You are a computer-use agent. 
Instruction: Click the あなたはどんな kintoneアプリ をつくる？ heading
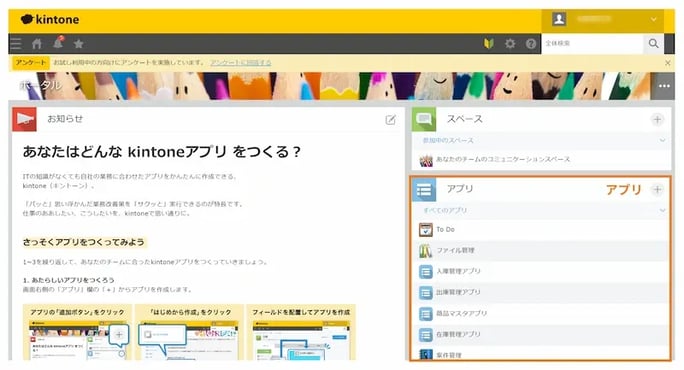click(x=162, y=152)
